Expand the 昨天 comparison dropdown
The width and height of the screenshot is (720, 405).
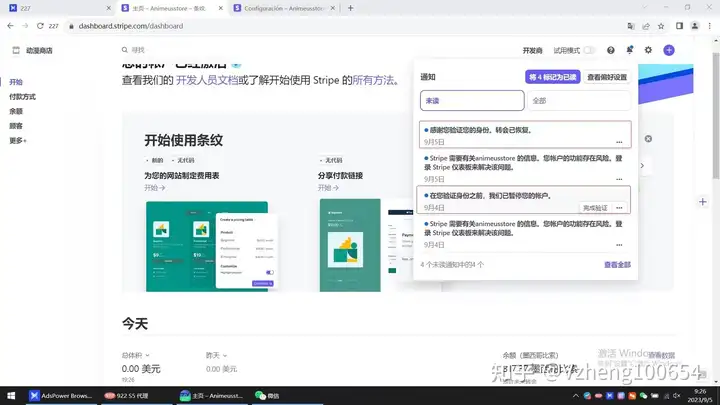click(216, 355)
